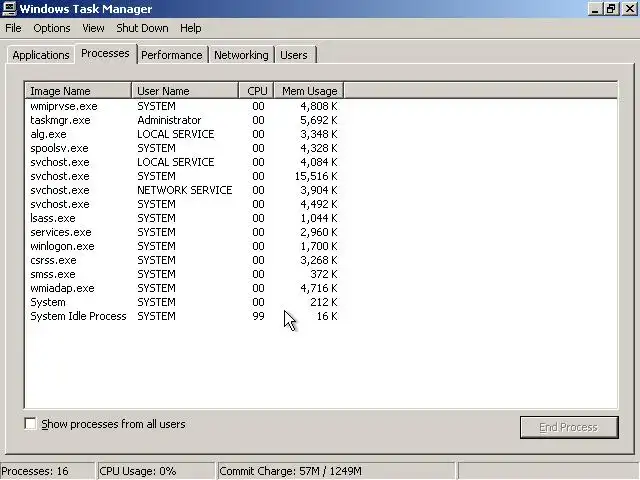
Task: Open the File menu
Action: pos(13,28)
